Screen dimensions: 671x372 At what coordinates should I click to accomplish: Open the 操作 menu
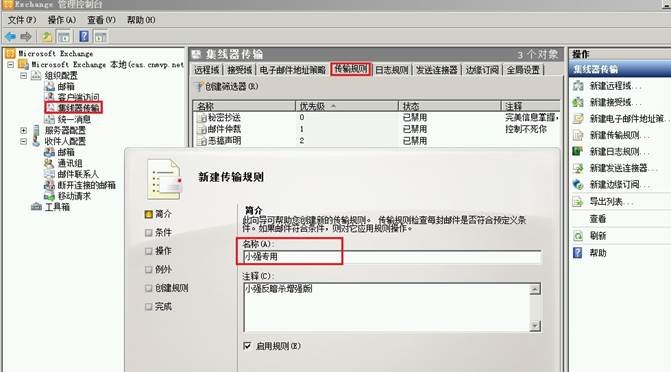[x=62, y=20]
